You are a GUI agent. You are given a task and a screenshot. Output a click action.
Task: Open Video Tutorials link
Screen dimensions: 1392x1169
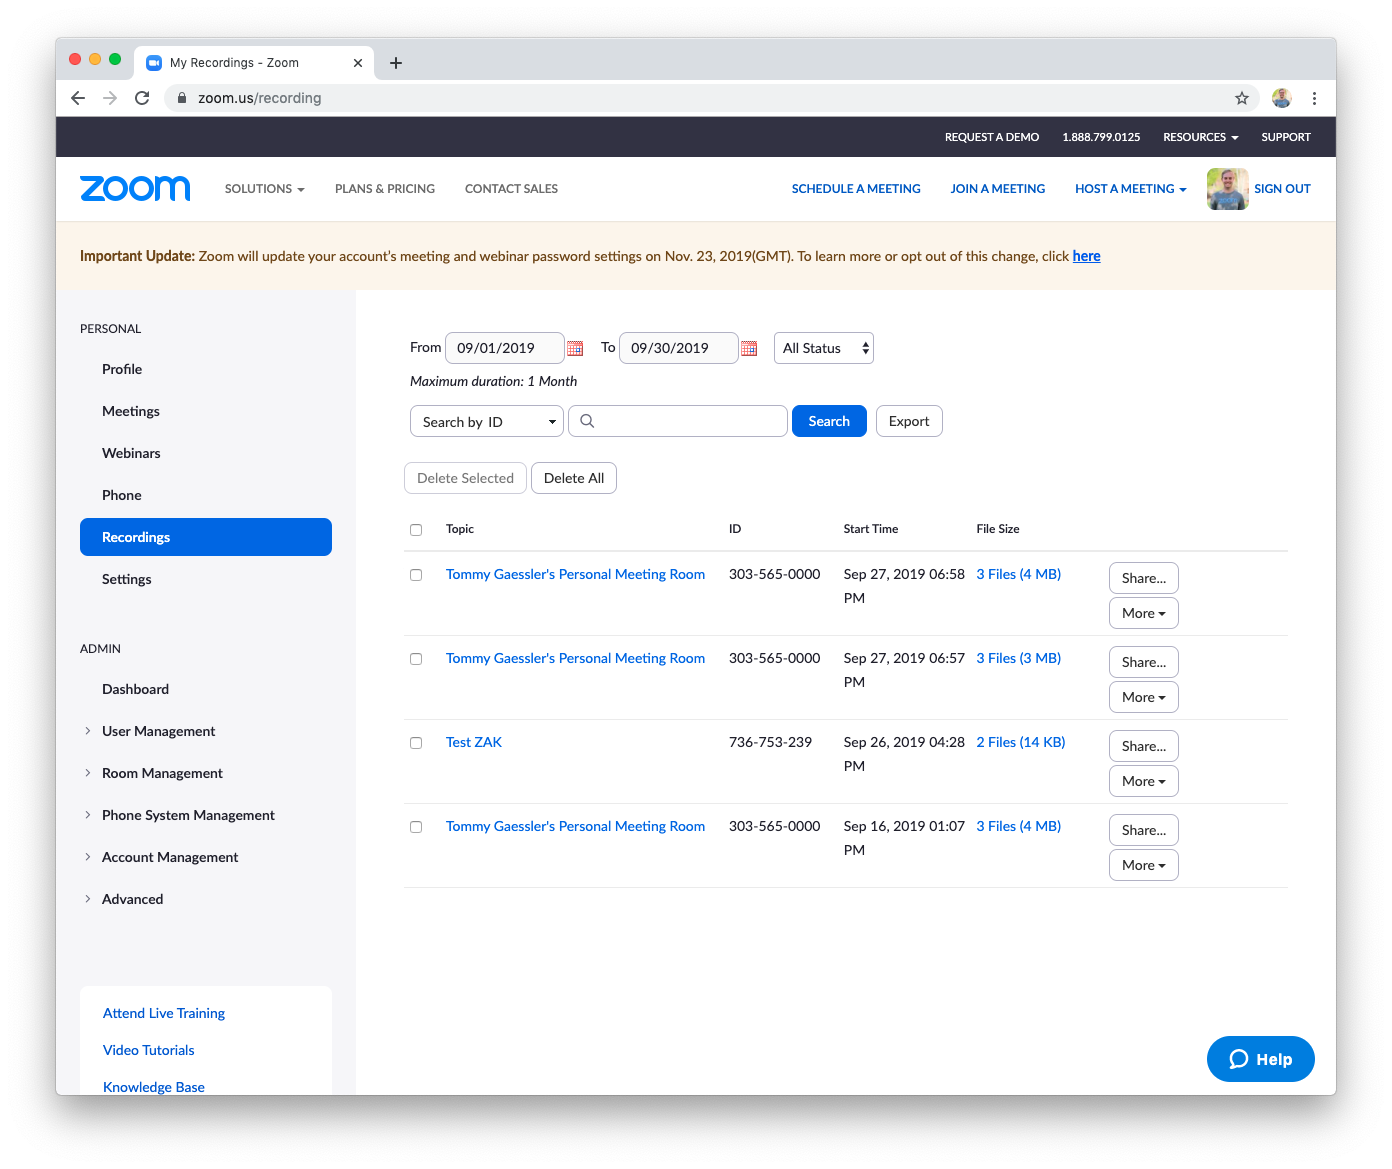(149, 1050)
